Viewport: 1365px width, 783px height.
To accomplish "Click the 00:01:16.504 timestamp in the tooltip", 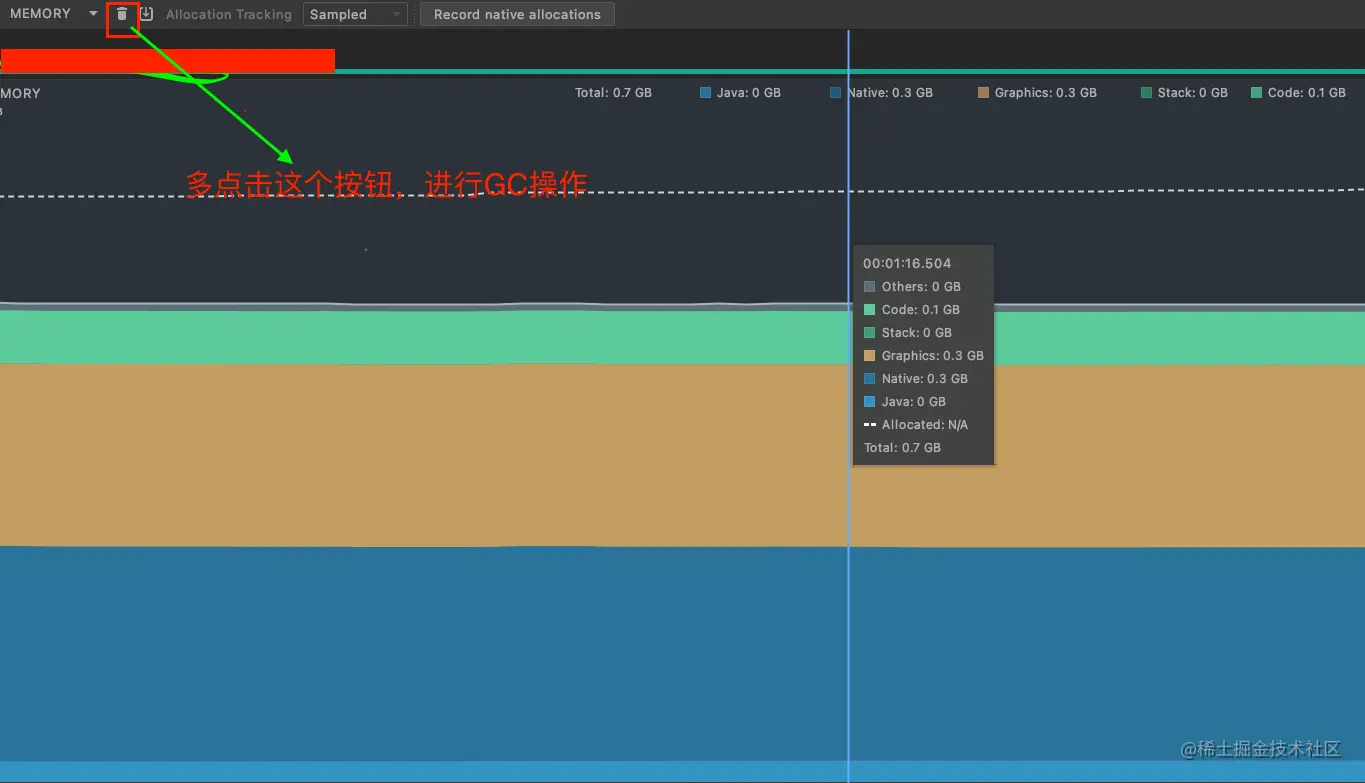I will 907,263.
